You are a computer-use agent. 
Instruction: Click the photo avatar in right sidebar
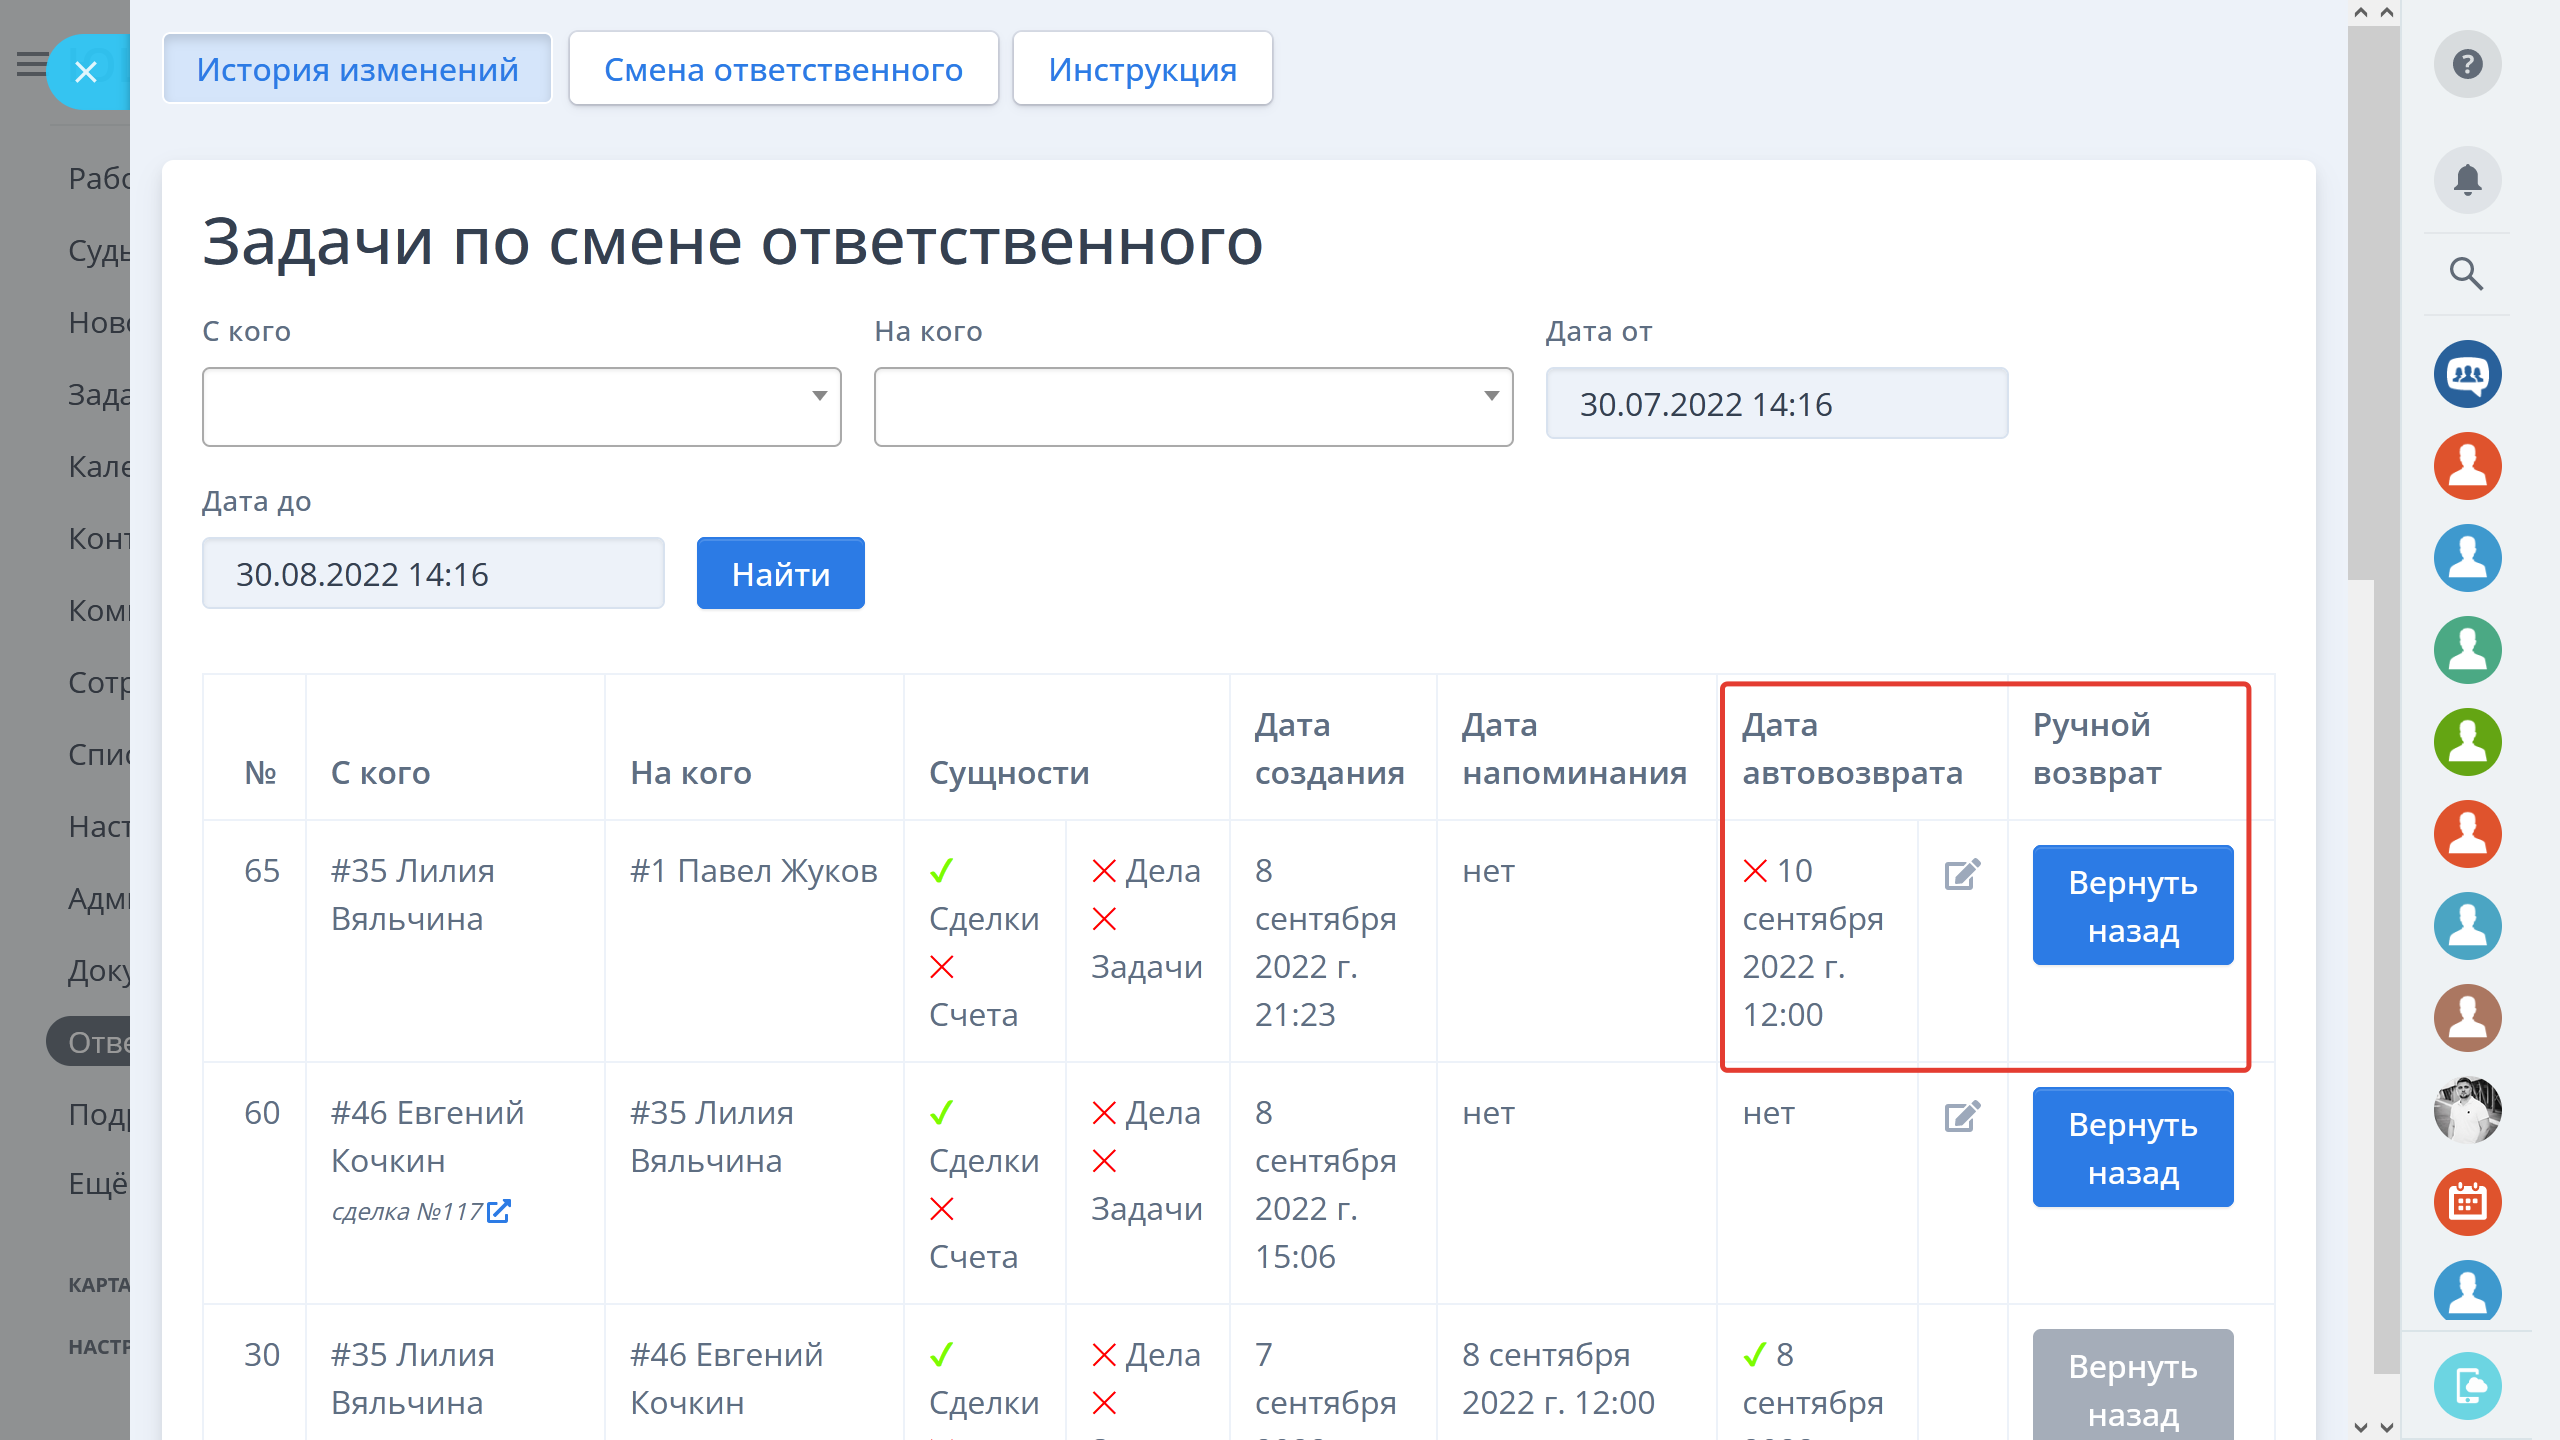point(2467,1110)
